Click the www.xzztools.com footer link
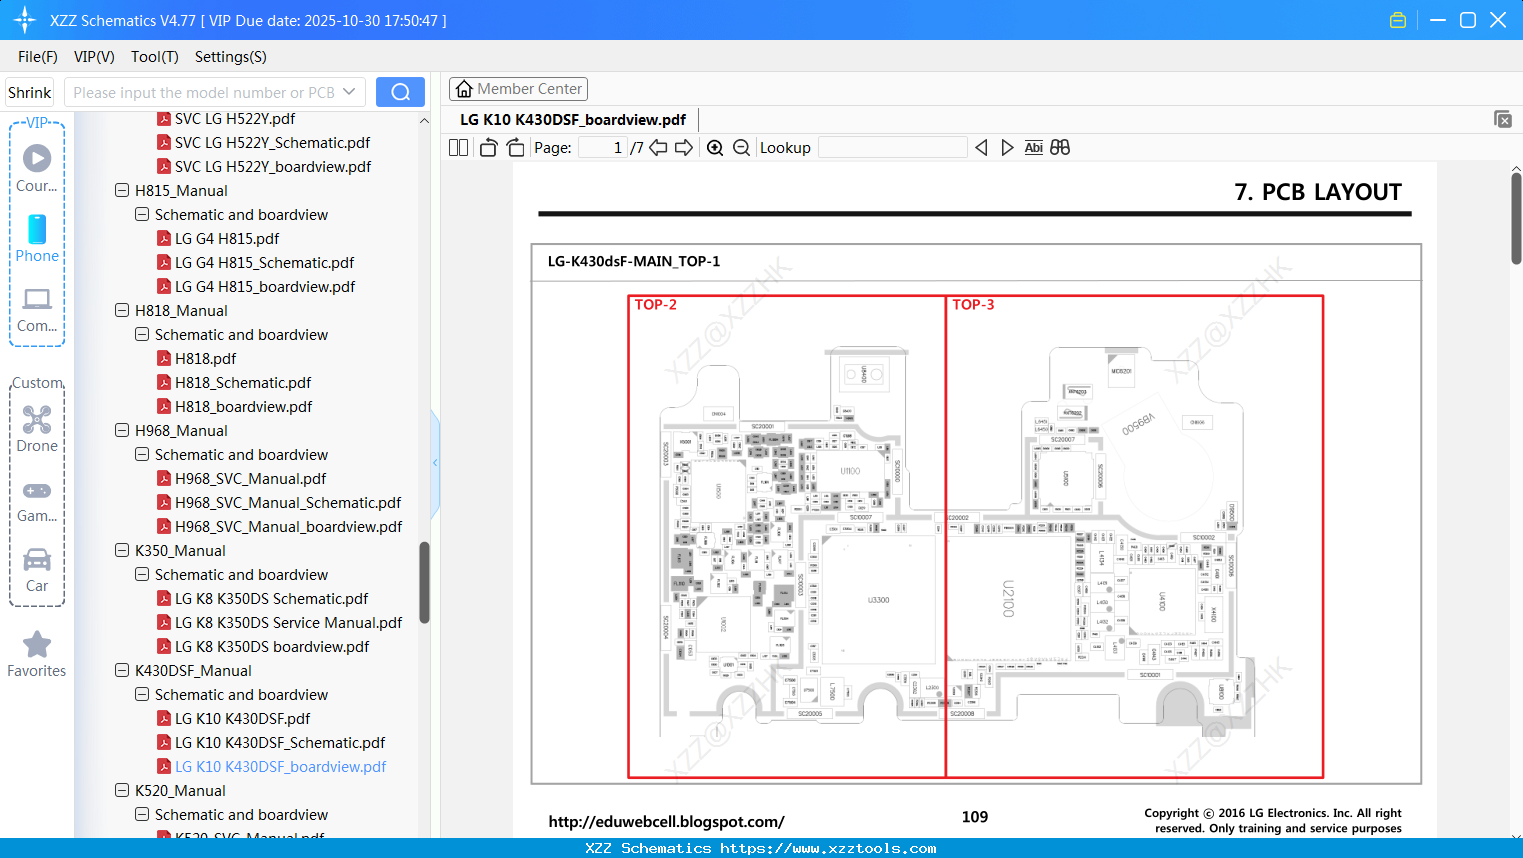Screen dimensions: 1523x858 click(x=828, y=848)
